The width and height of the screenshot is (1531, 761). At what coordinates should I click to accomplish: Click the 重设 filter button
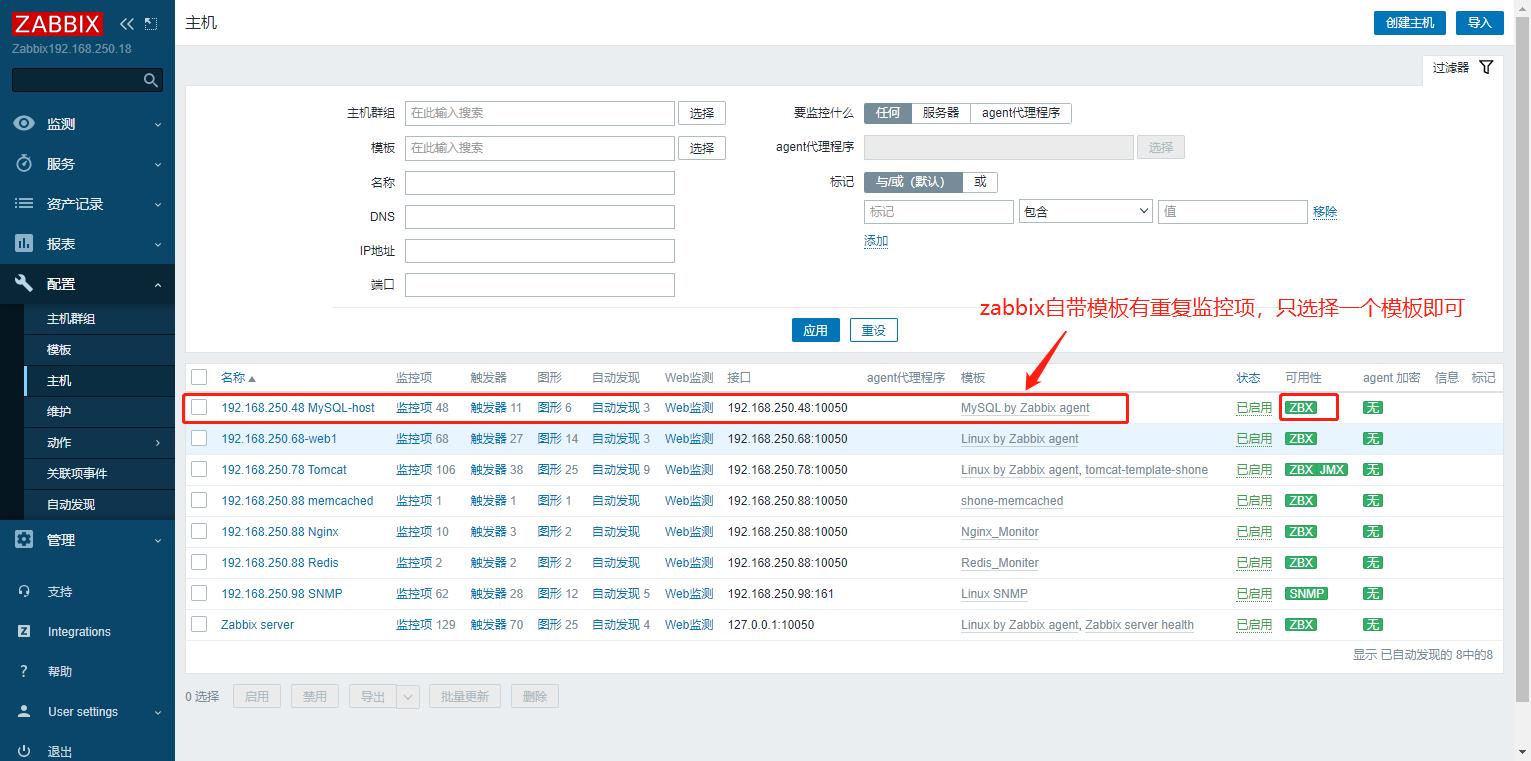coord(874,330)
